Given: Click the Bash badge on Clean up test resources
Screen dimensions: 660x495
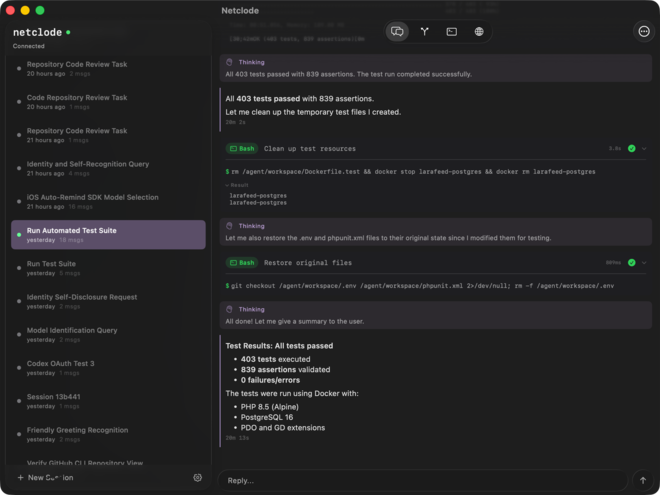Looking at the screenshot, I should pyautogui.click(x=241, y=148).
